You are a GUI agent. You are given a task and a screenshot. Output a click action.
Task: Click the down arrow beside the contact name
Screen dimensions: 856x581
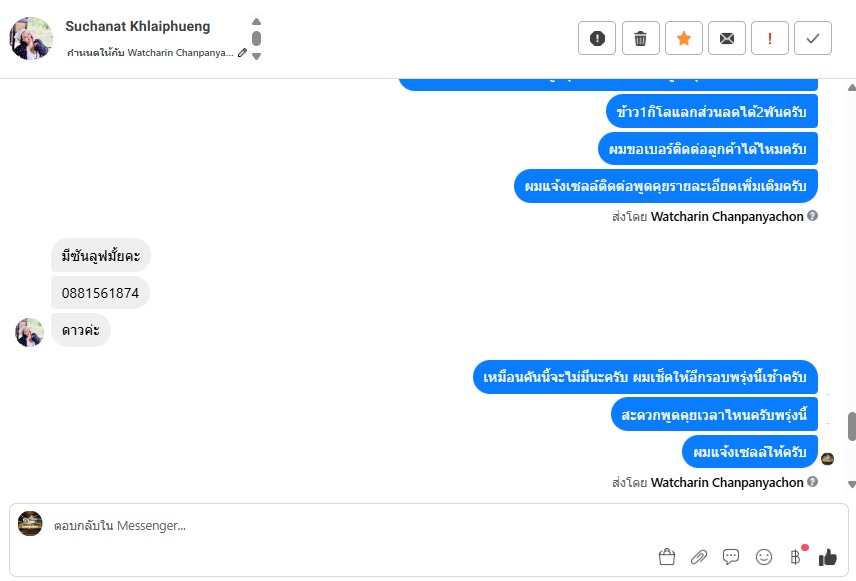point(257,56)
